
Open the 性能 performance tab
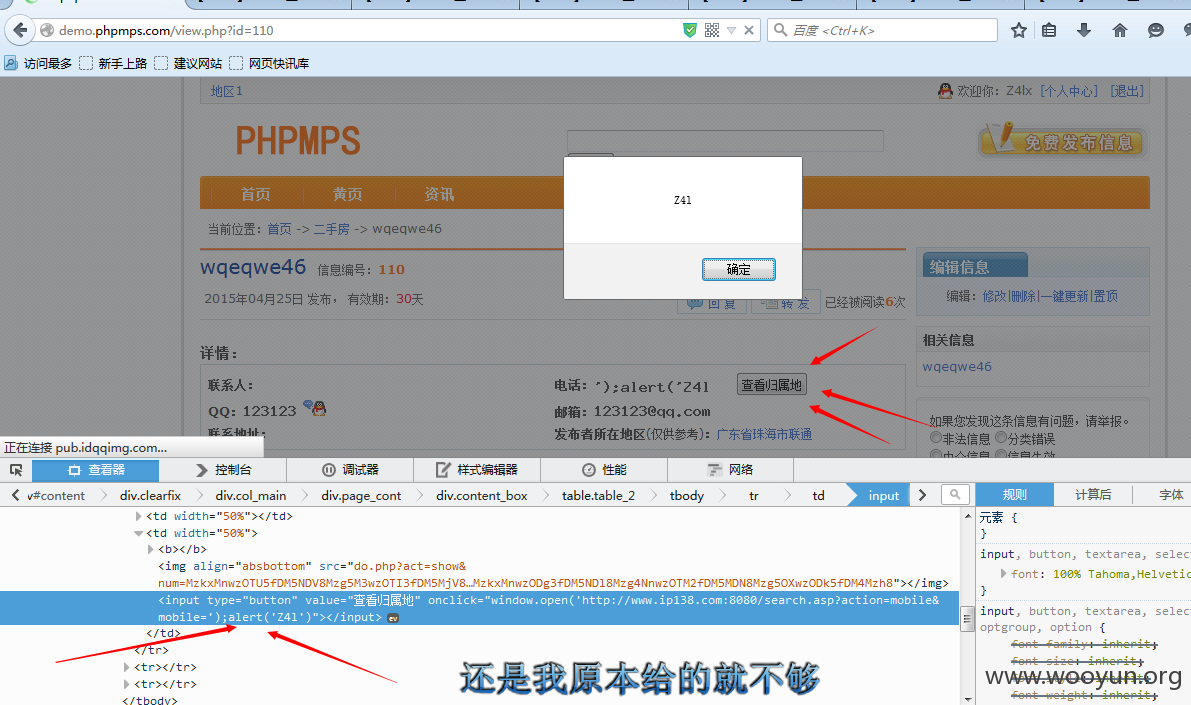(605, 470)
